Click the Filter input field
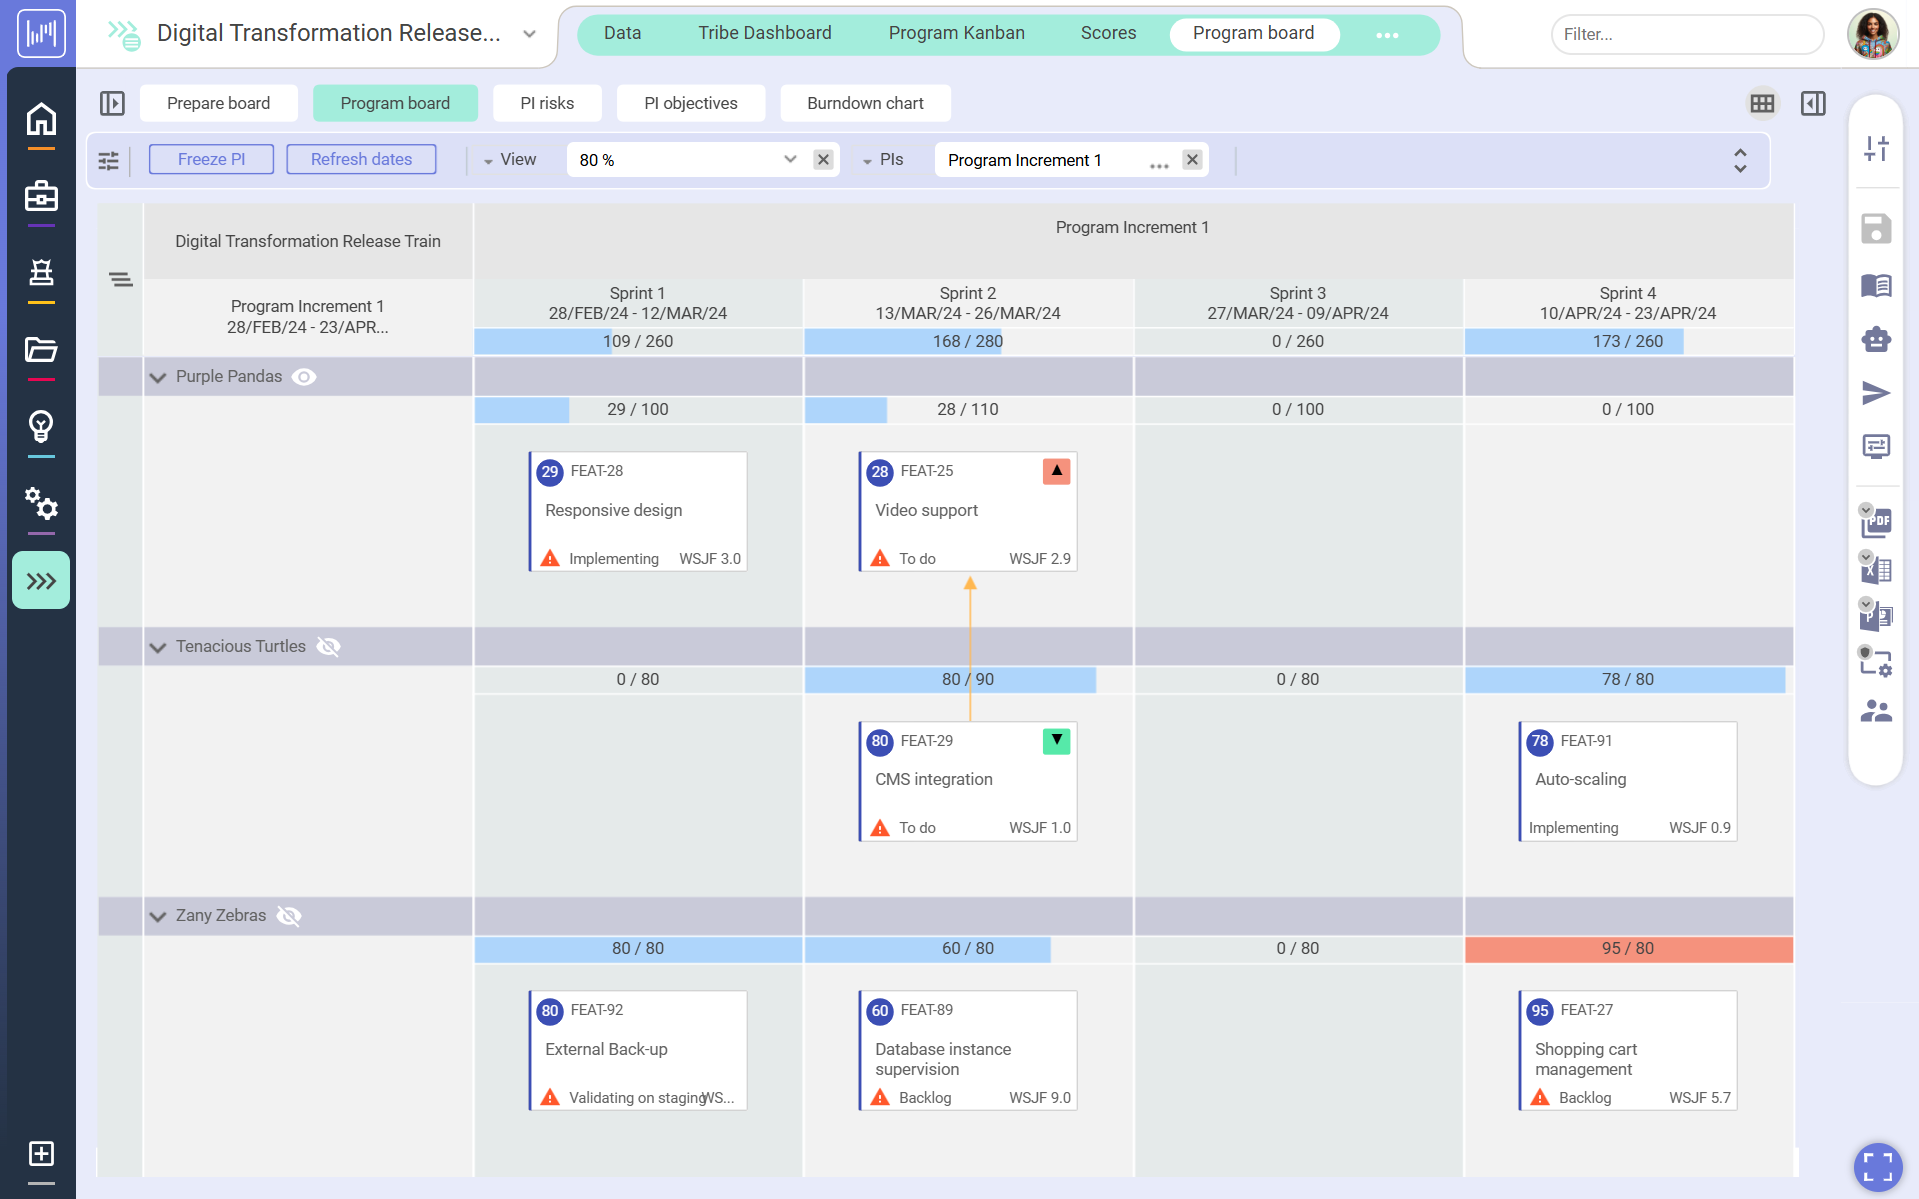This screenshot has height=1199, width=1919. click(x=1686, y=34)
